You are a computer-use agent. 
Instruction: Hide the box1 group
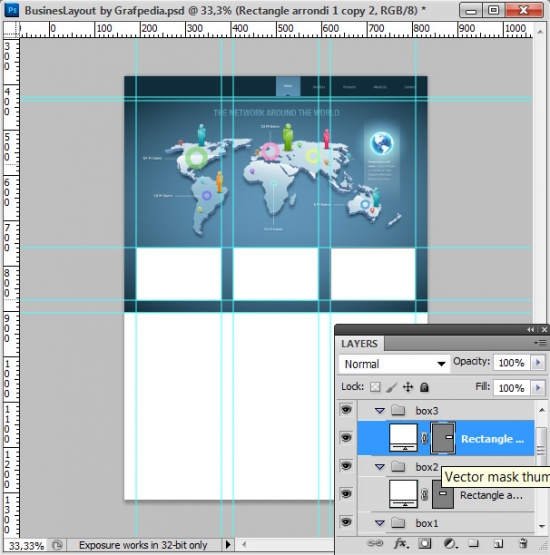(346, 522)
